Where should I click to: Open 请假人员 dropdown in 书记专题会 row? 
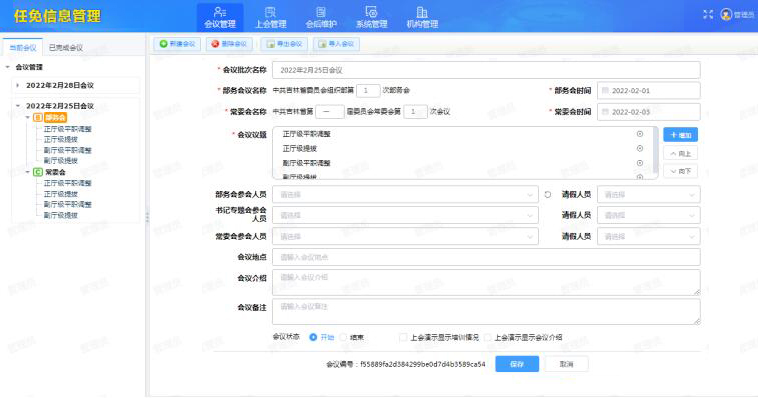click(x=649, y=215)
